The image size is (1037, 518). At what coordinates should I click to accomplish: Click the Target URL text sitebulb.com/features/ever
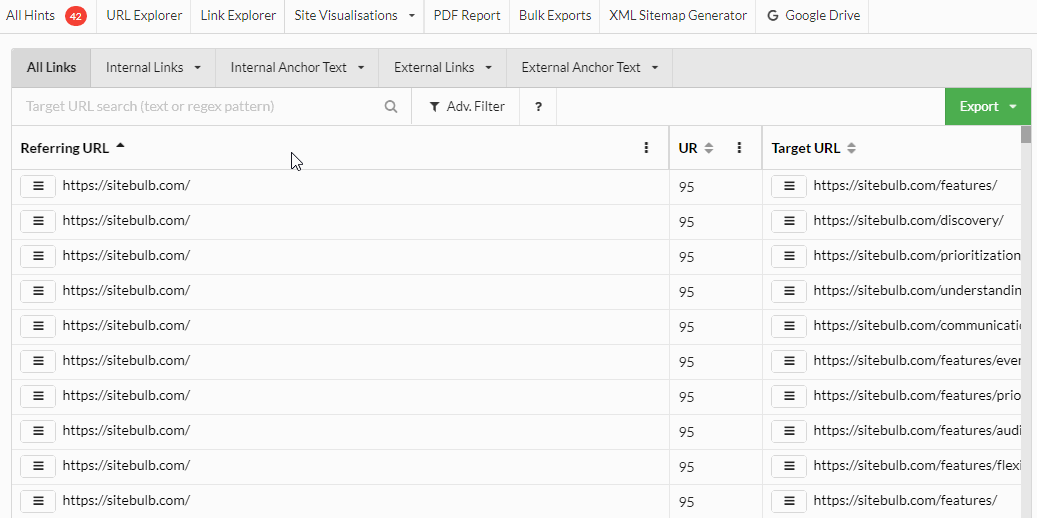[917, 361]
